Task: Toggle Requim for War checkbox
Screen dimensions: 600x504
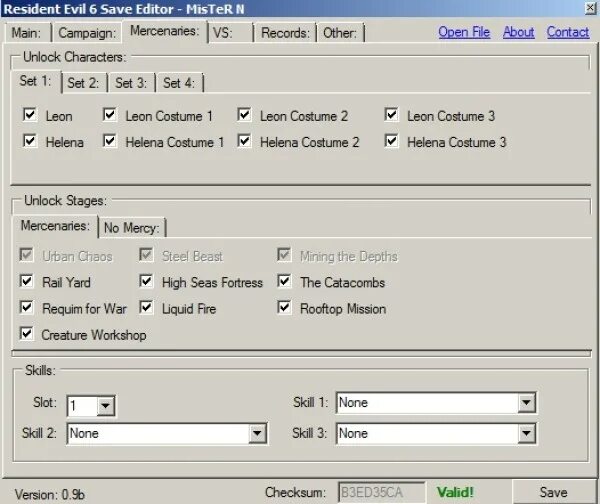Action: [26, 307]
